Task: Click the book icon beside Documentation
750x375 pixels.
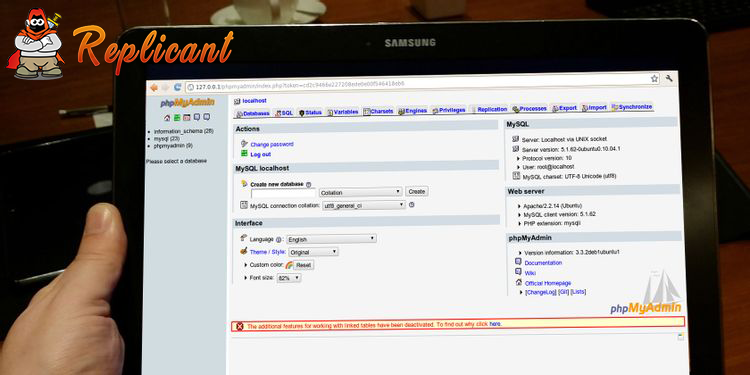Action: (x=518, y=262)
